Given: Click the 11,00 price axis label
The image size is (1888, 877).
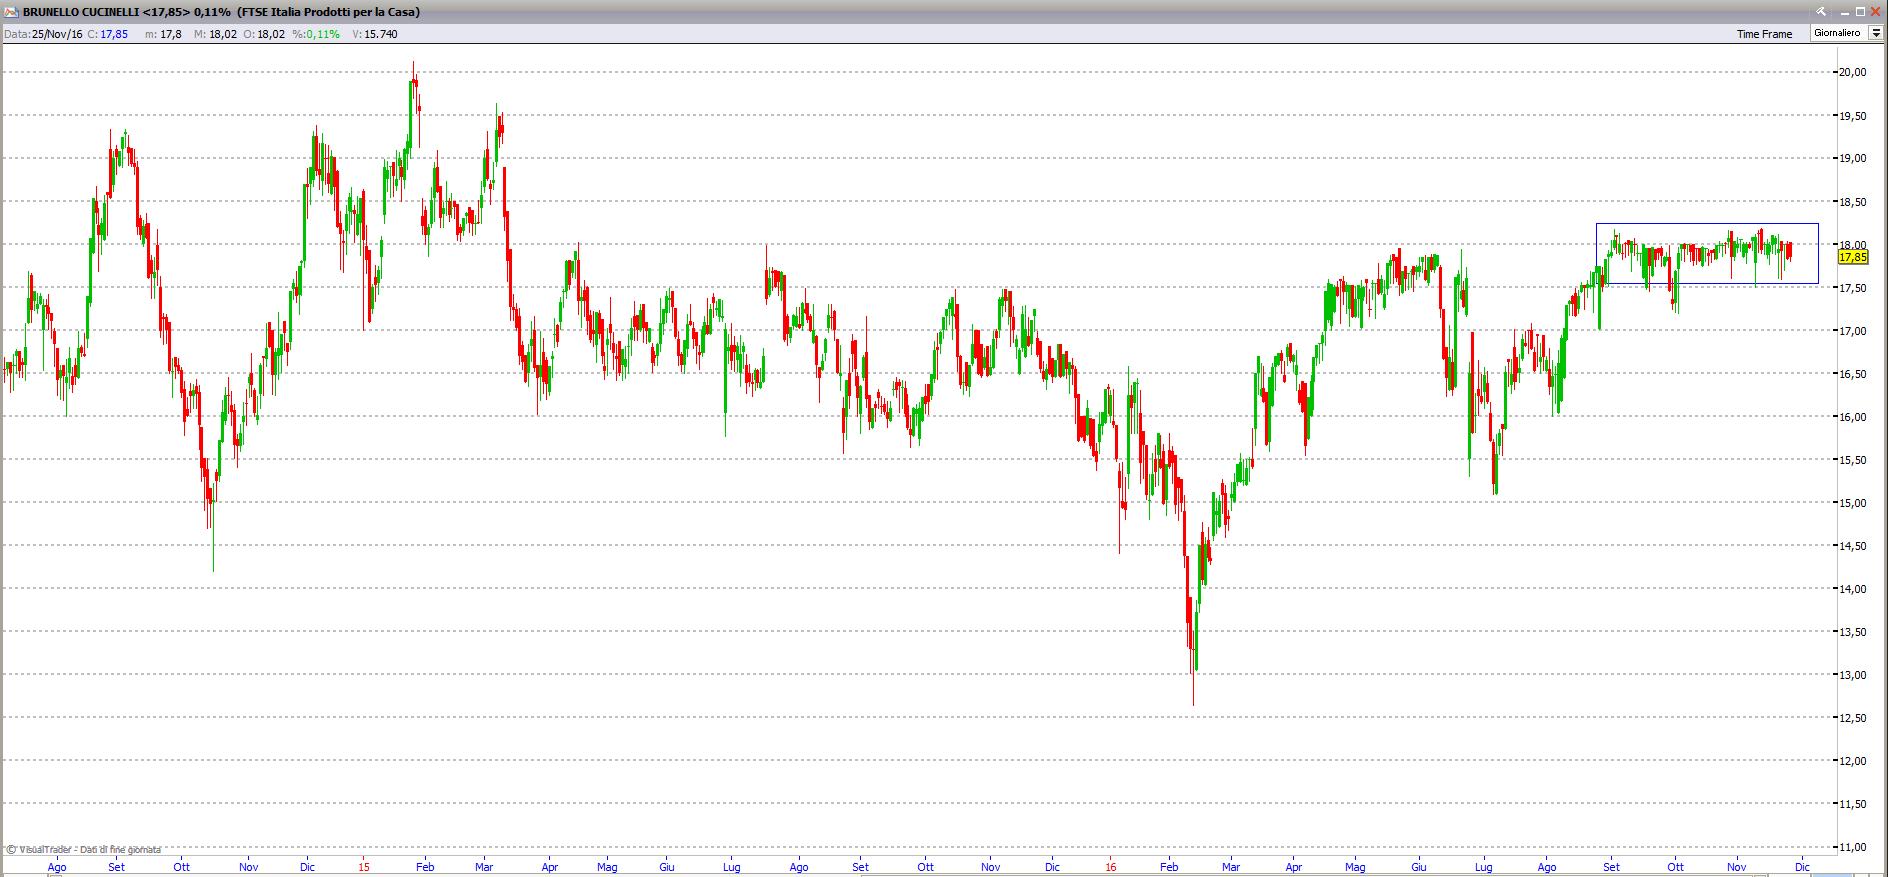Looking at the screenshot, I should (1852, 847).
